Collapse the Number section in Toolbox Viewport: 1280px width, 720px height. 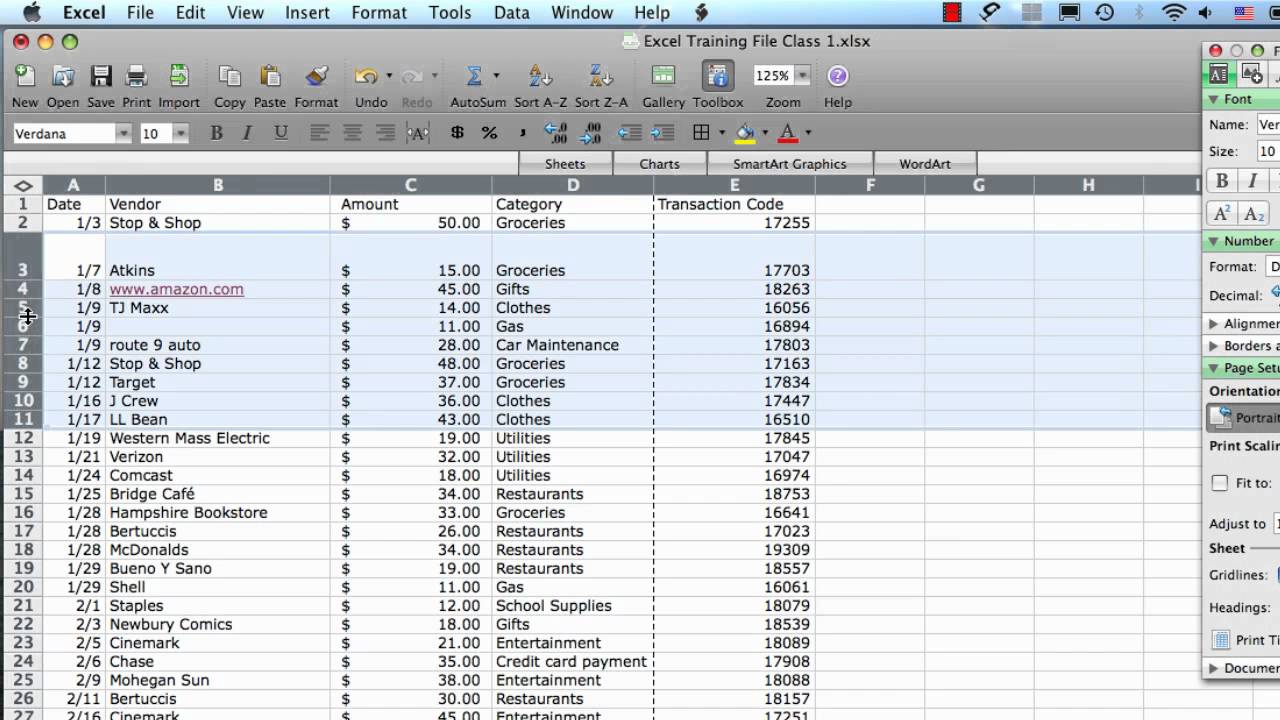(x=1214, y=241)
